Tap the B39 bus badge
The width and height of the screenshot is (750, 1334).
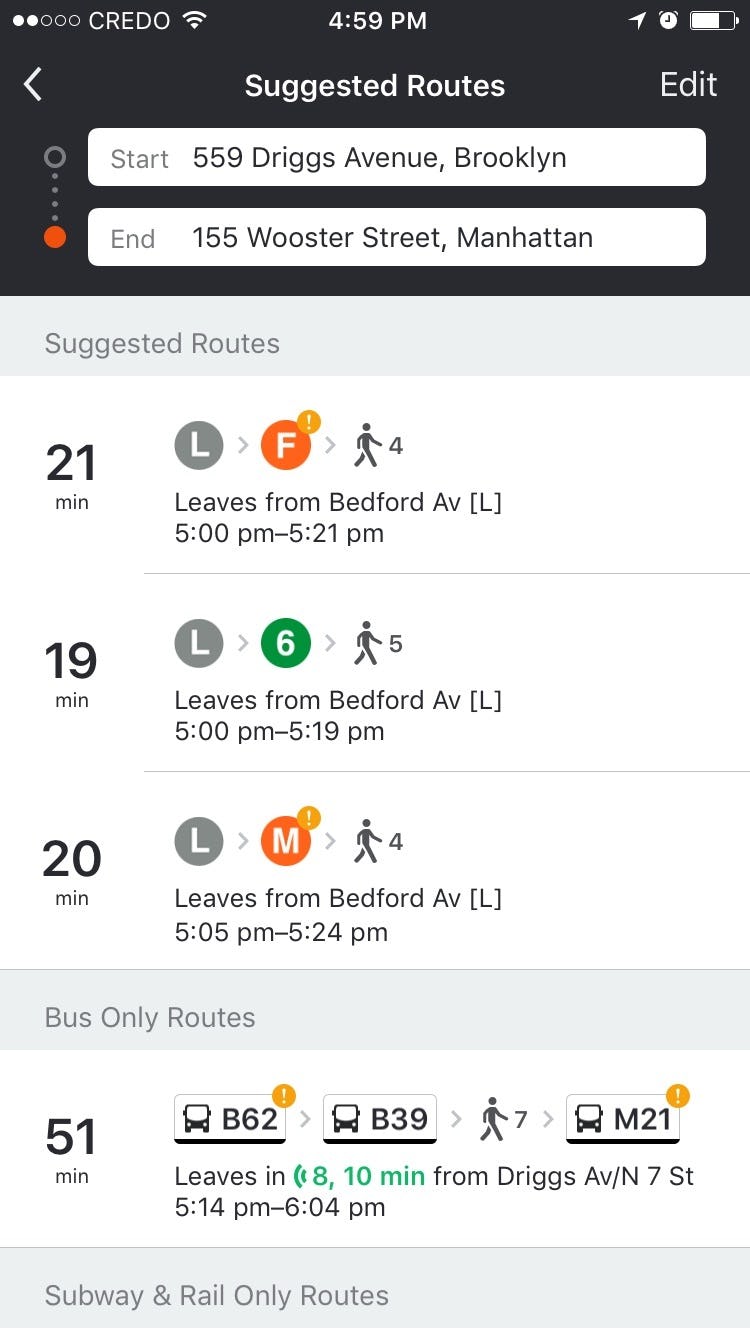[x=380, y=1119]
